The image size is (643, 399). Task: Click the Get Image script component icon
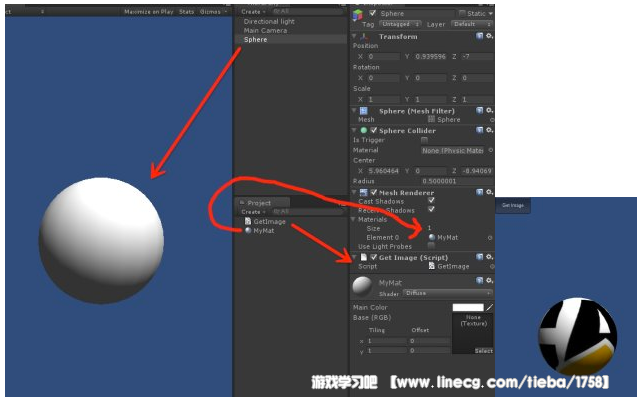(363, 257)
